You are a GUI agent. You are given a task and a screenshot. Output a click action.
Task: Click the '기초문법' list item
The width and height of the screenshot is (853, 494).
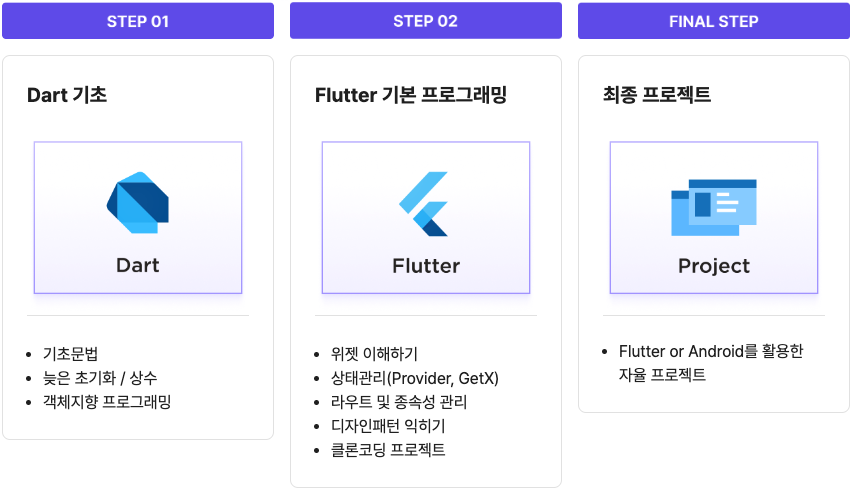pos(70,354)
